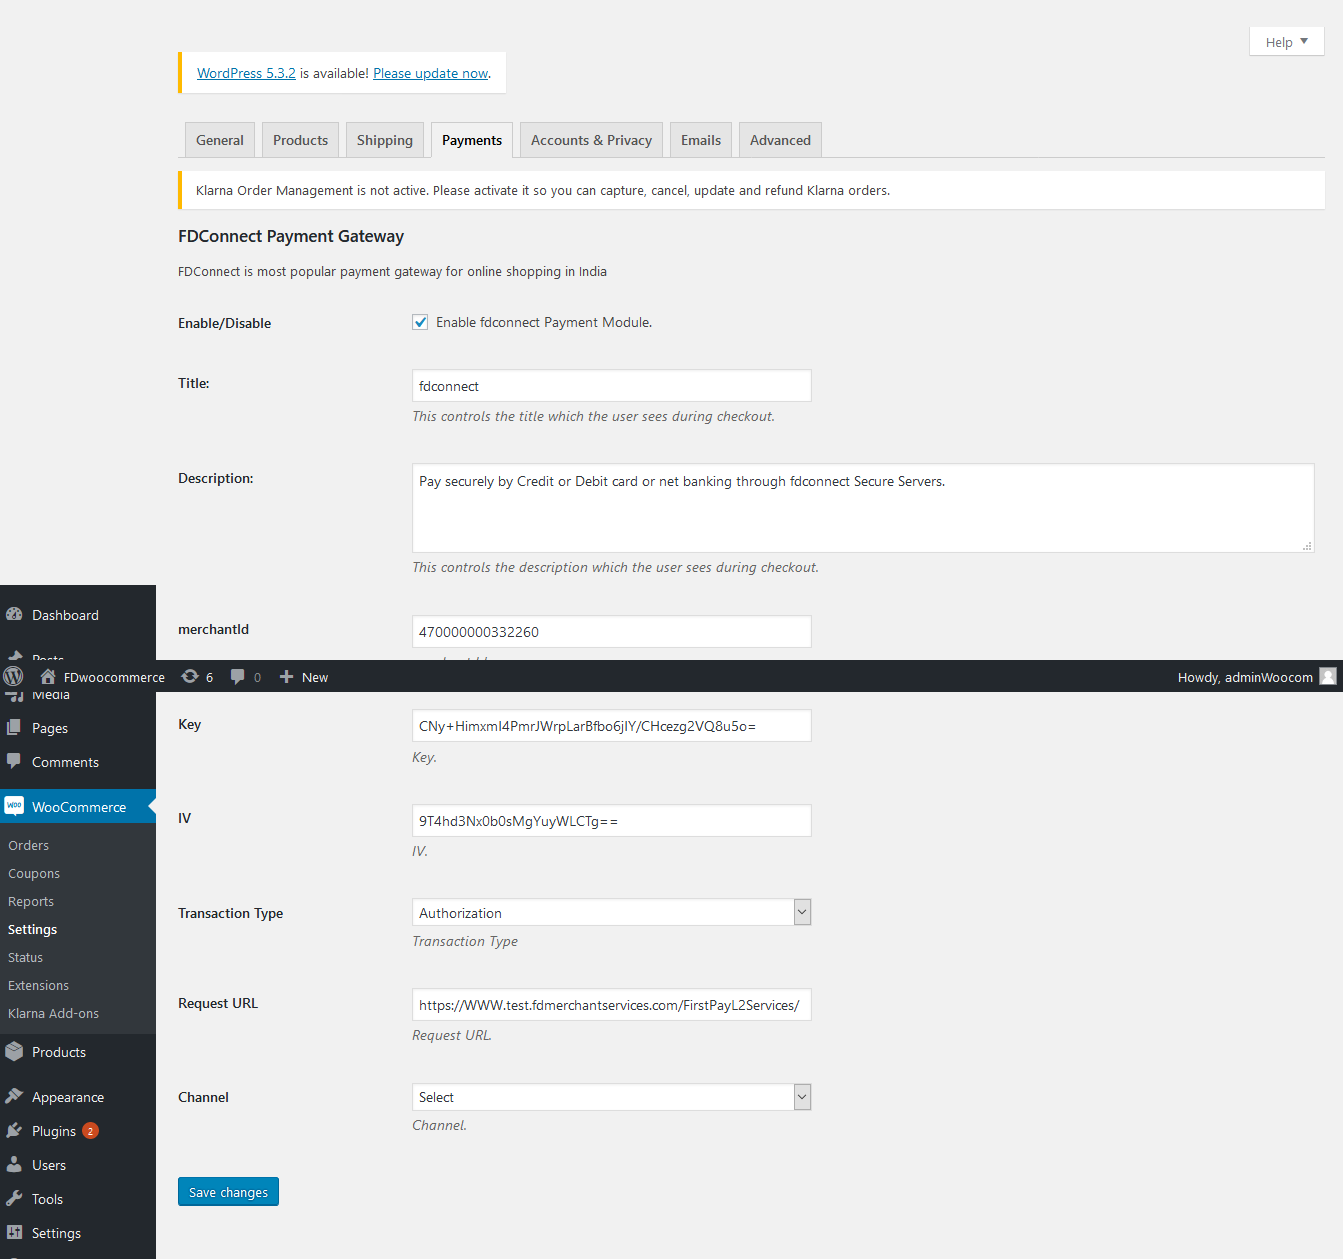Viewport: 1343px width, 1259px height.
Task: Open Dashboard from the sidebar icon
Action: point(14,615)
